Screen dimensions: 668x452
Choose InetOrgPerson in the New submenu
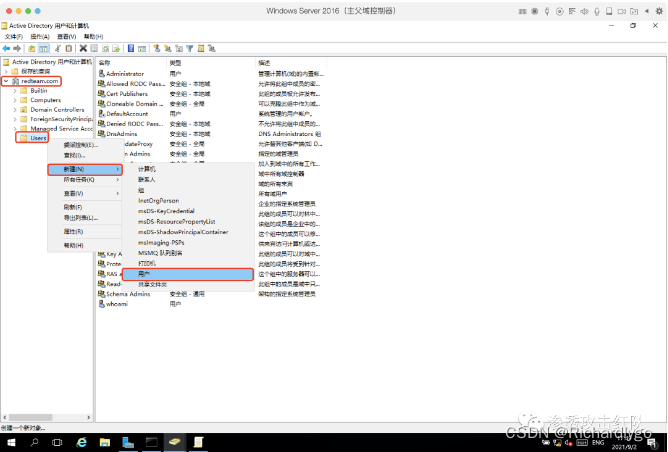point(188,201)
